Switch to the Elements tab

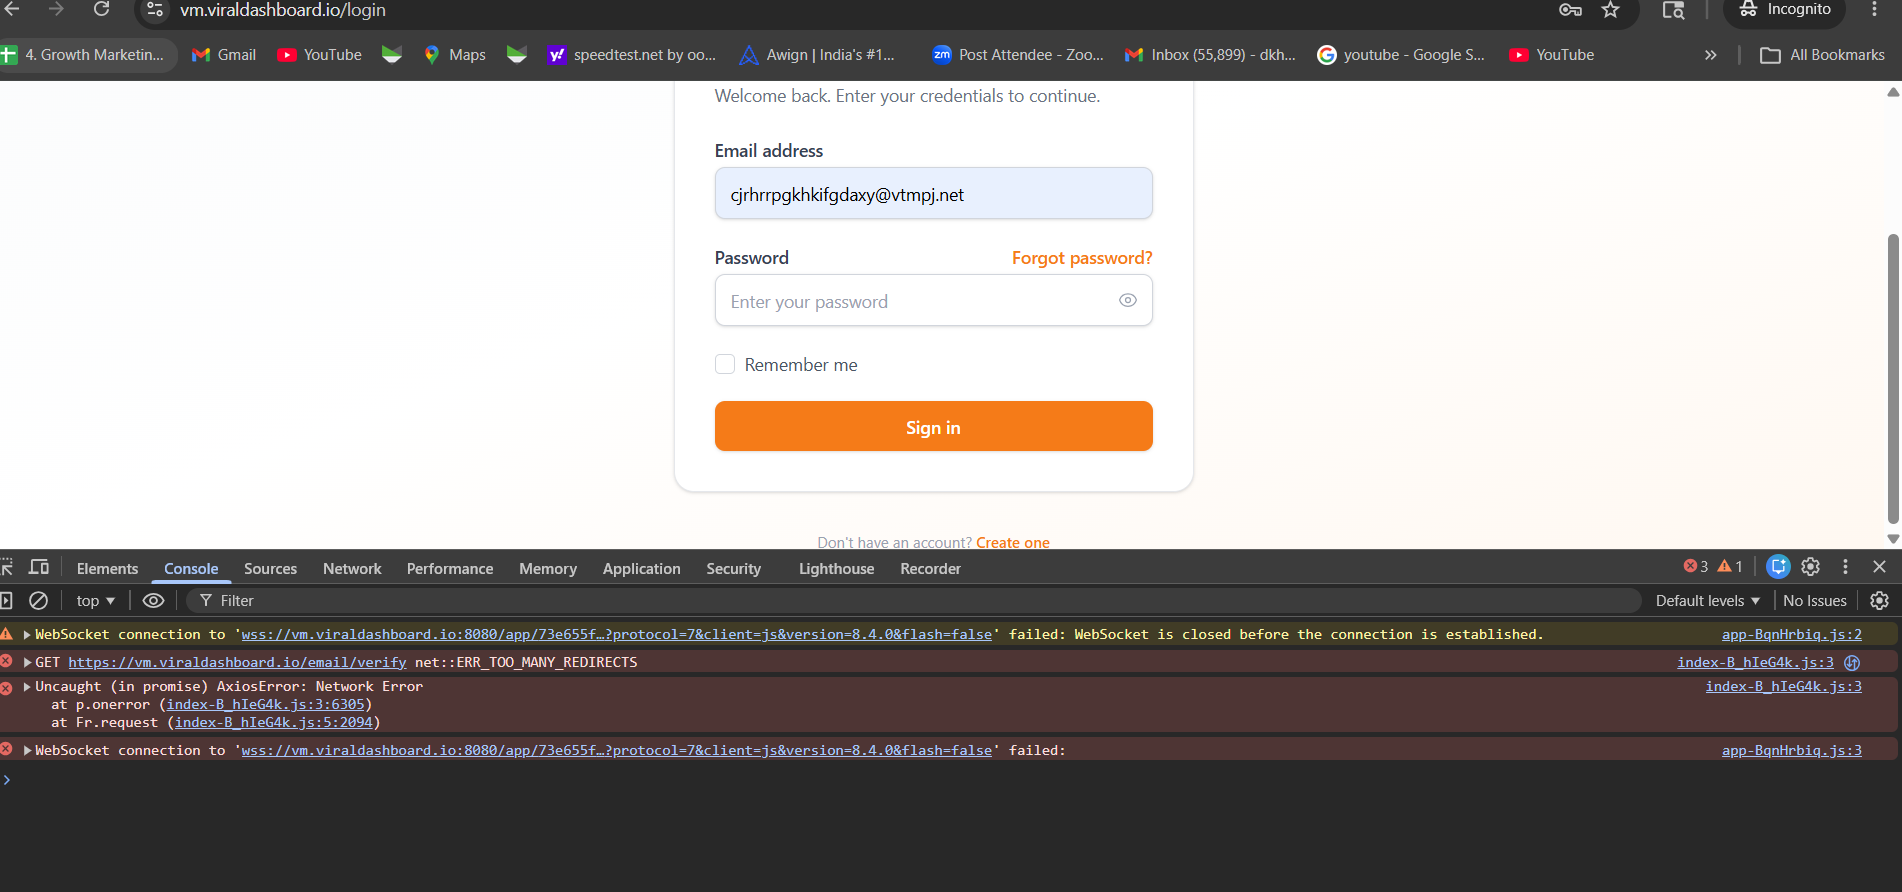point(107,568)
